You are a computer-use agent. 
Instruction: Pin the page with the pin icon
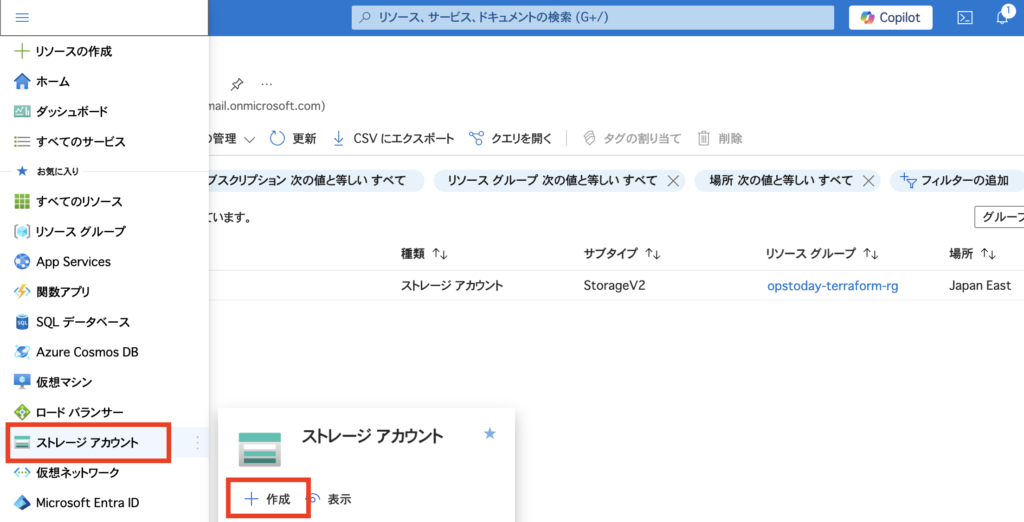coord(237,84)
